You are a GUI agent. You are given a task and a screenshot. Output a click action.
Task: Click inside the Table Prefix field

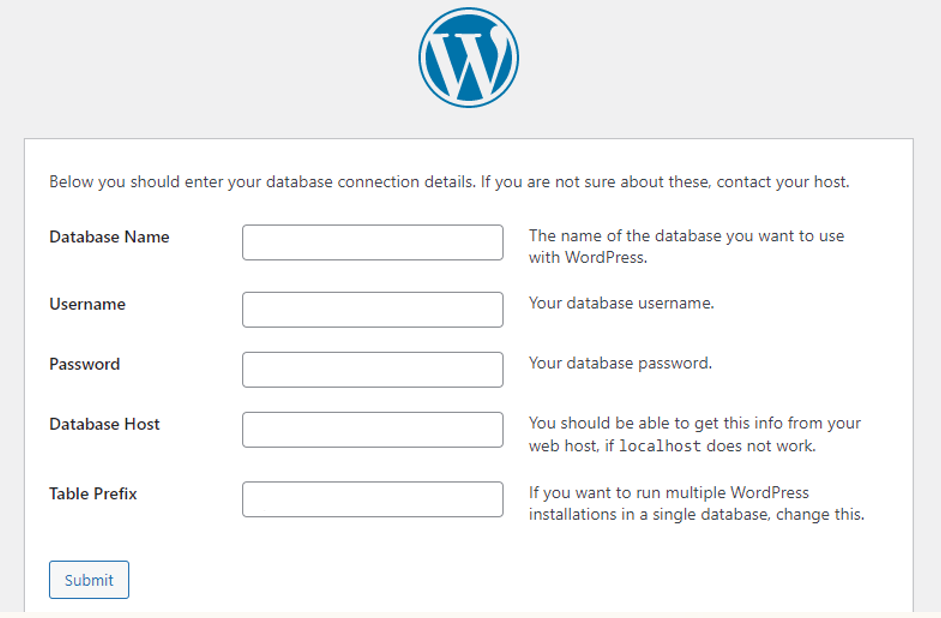371,498
